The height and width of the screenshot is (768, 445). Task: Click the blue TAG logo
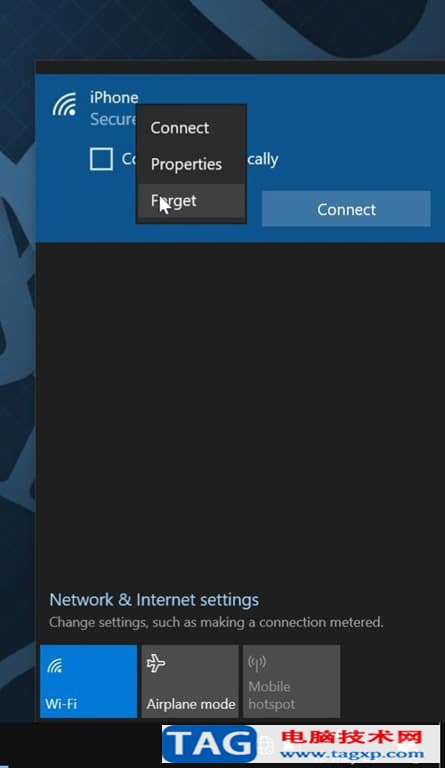[210, 744]
